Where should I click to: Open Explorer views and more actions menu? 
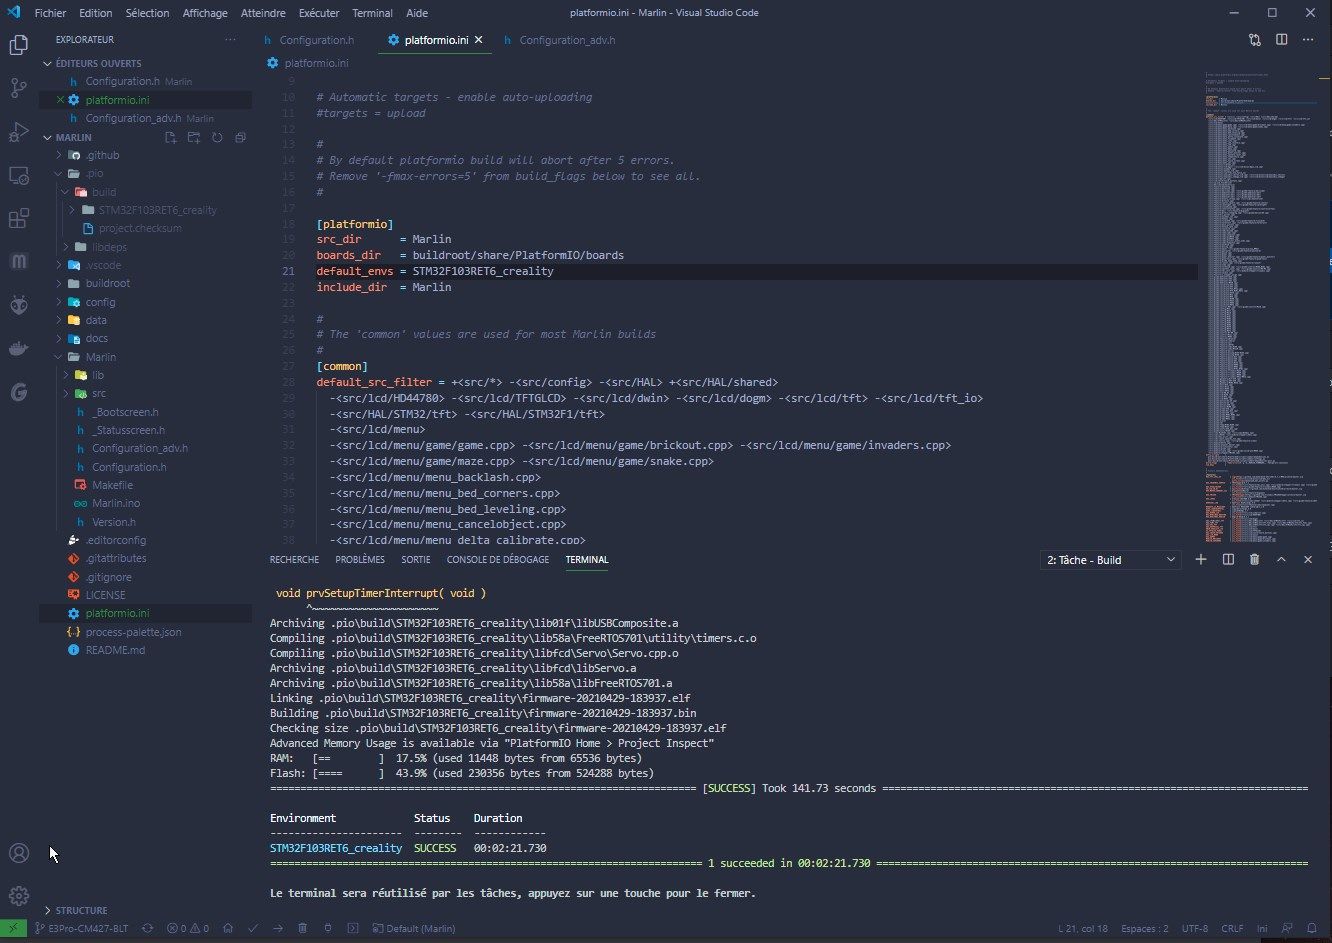(x=231, y=40)
